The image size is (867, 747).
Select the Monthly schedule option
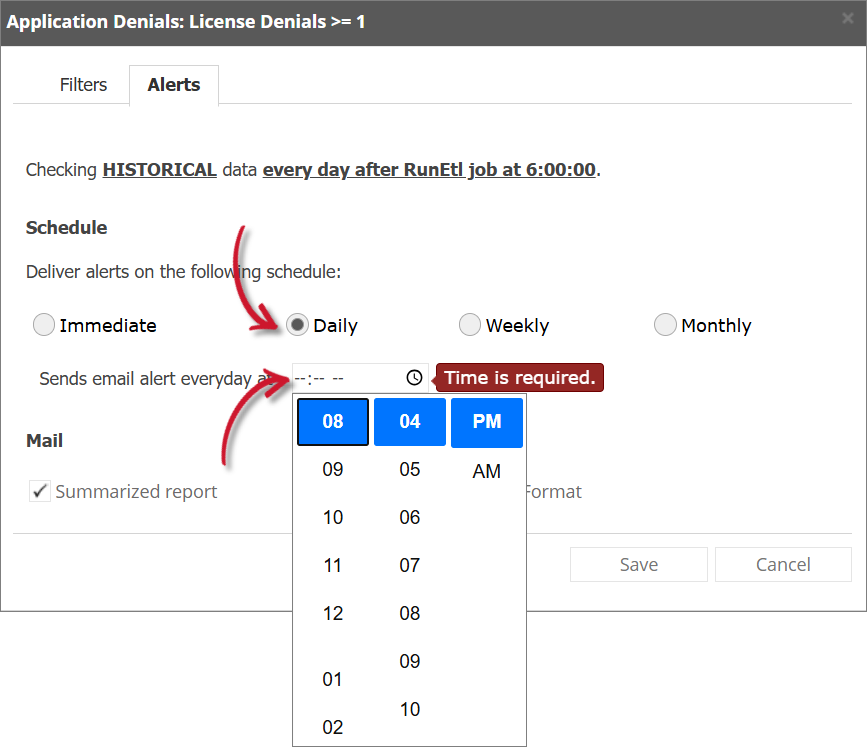click(x=665, y=324)
